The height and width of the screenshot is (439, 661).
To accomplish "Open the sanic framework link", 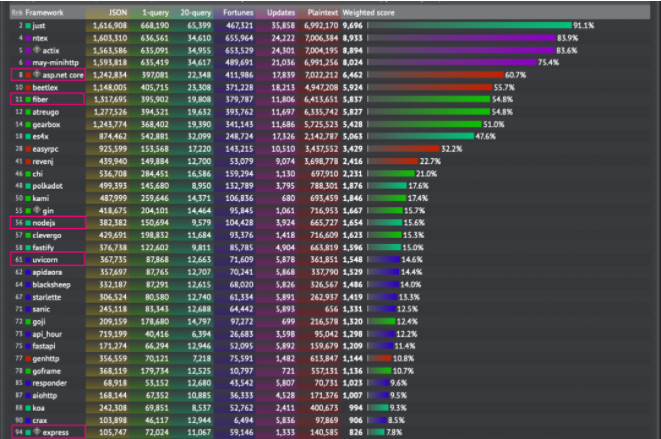I will click(41, 309).
